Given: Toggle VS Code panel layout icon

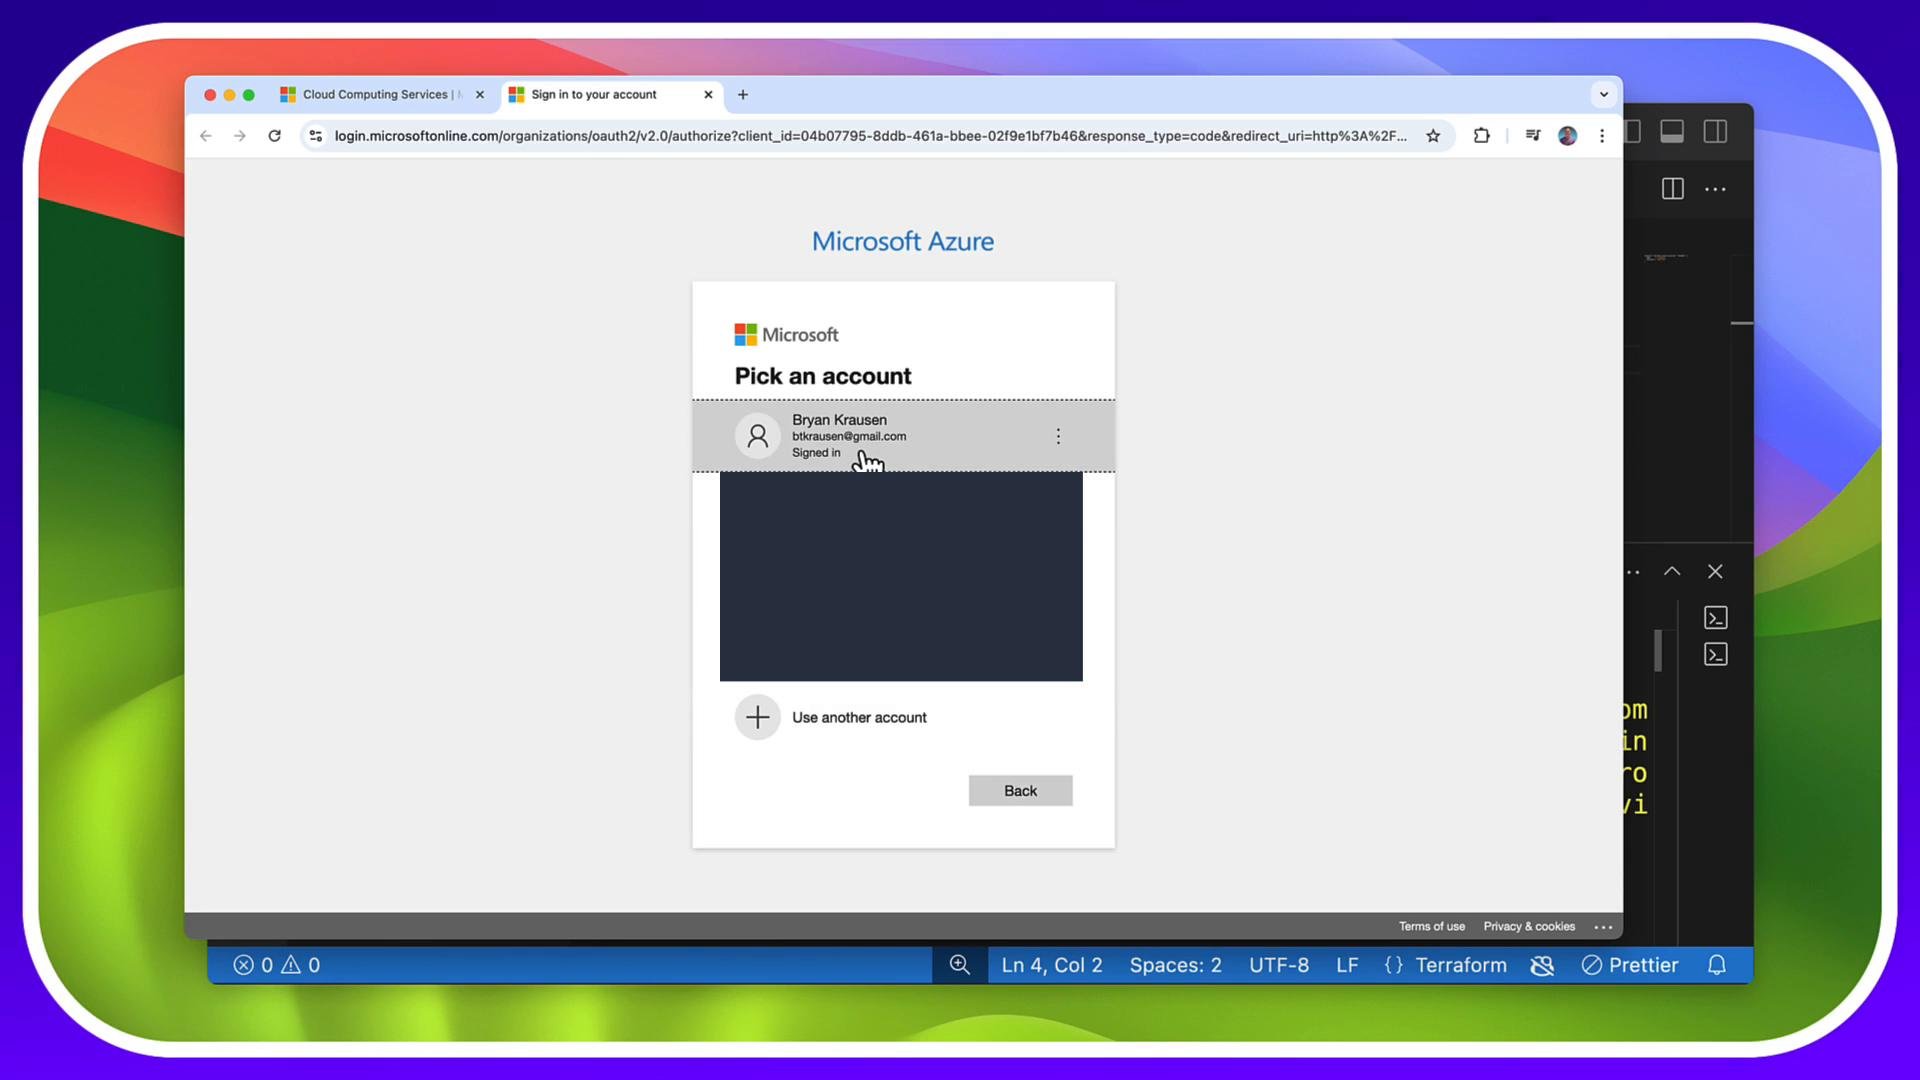Looking at the screenshot, I should coord(1672,132).
